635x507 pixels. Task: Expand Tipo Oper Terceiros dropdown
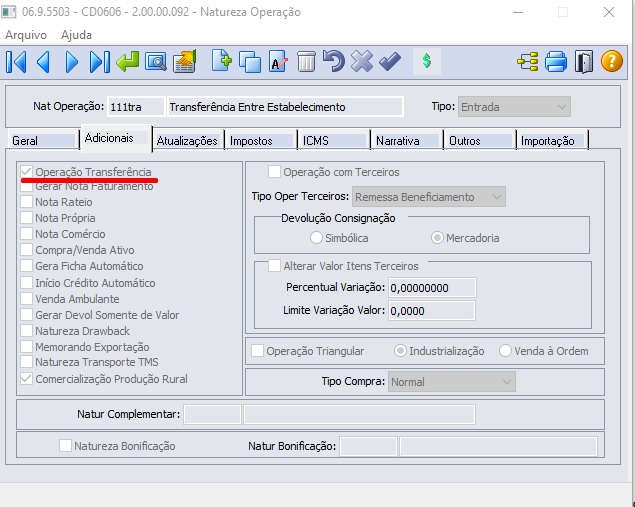pos(429,197)
